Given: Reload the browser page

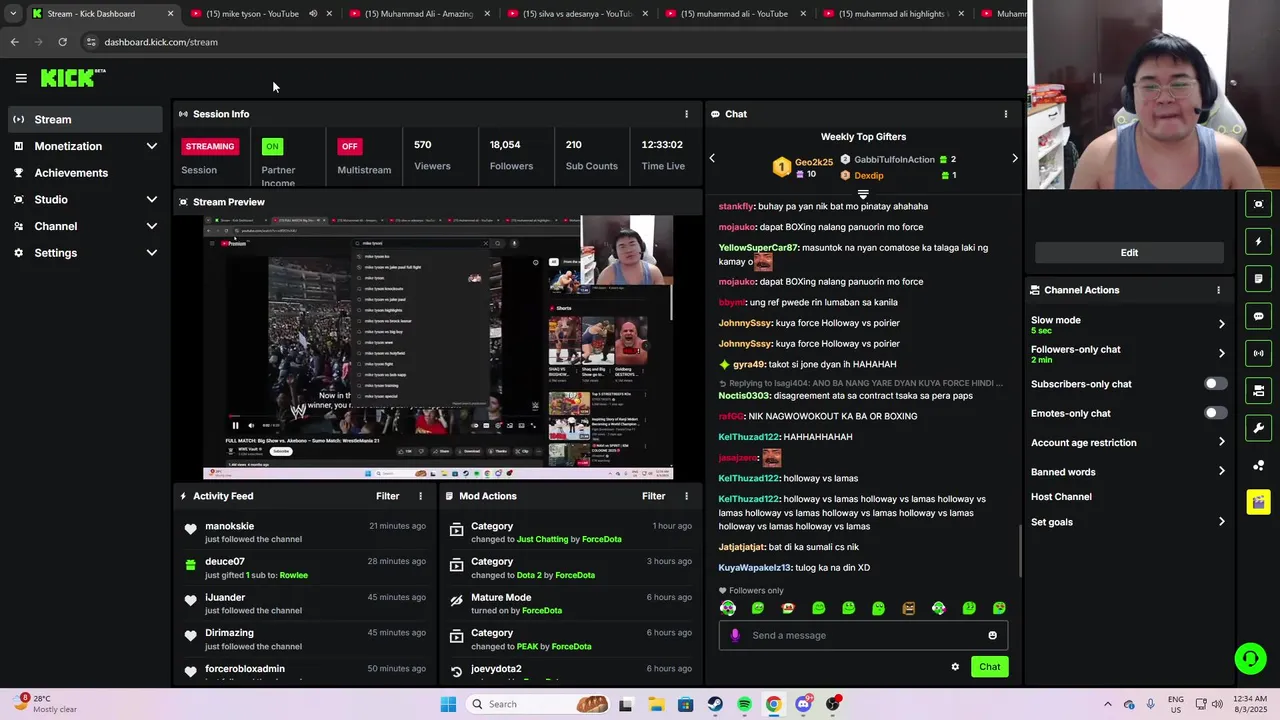Looking at the screenshot, I should click(x=62, y=42).
